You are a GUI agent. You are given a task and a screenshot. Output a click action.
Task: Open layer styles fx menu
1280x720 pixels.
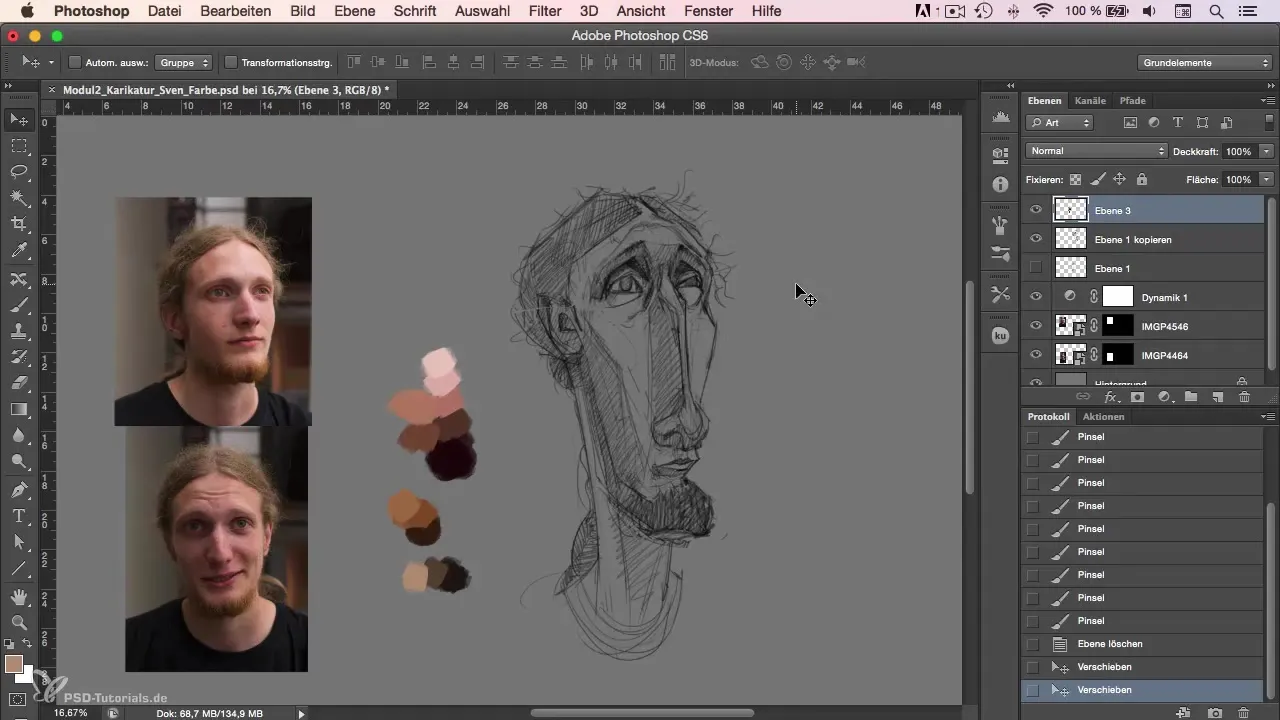1111,397
